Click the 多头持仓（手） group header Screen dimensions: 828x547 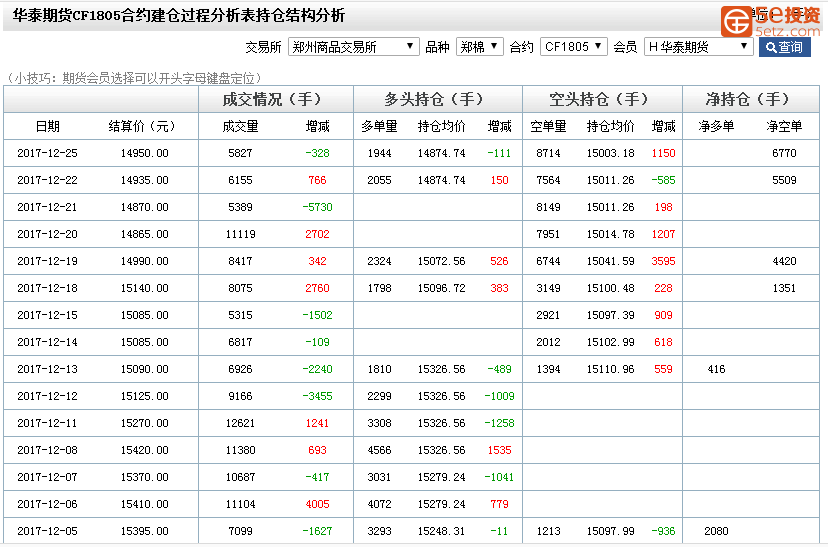coord(438,99)
